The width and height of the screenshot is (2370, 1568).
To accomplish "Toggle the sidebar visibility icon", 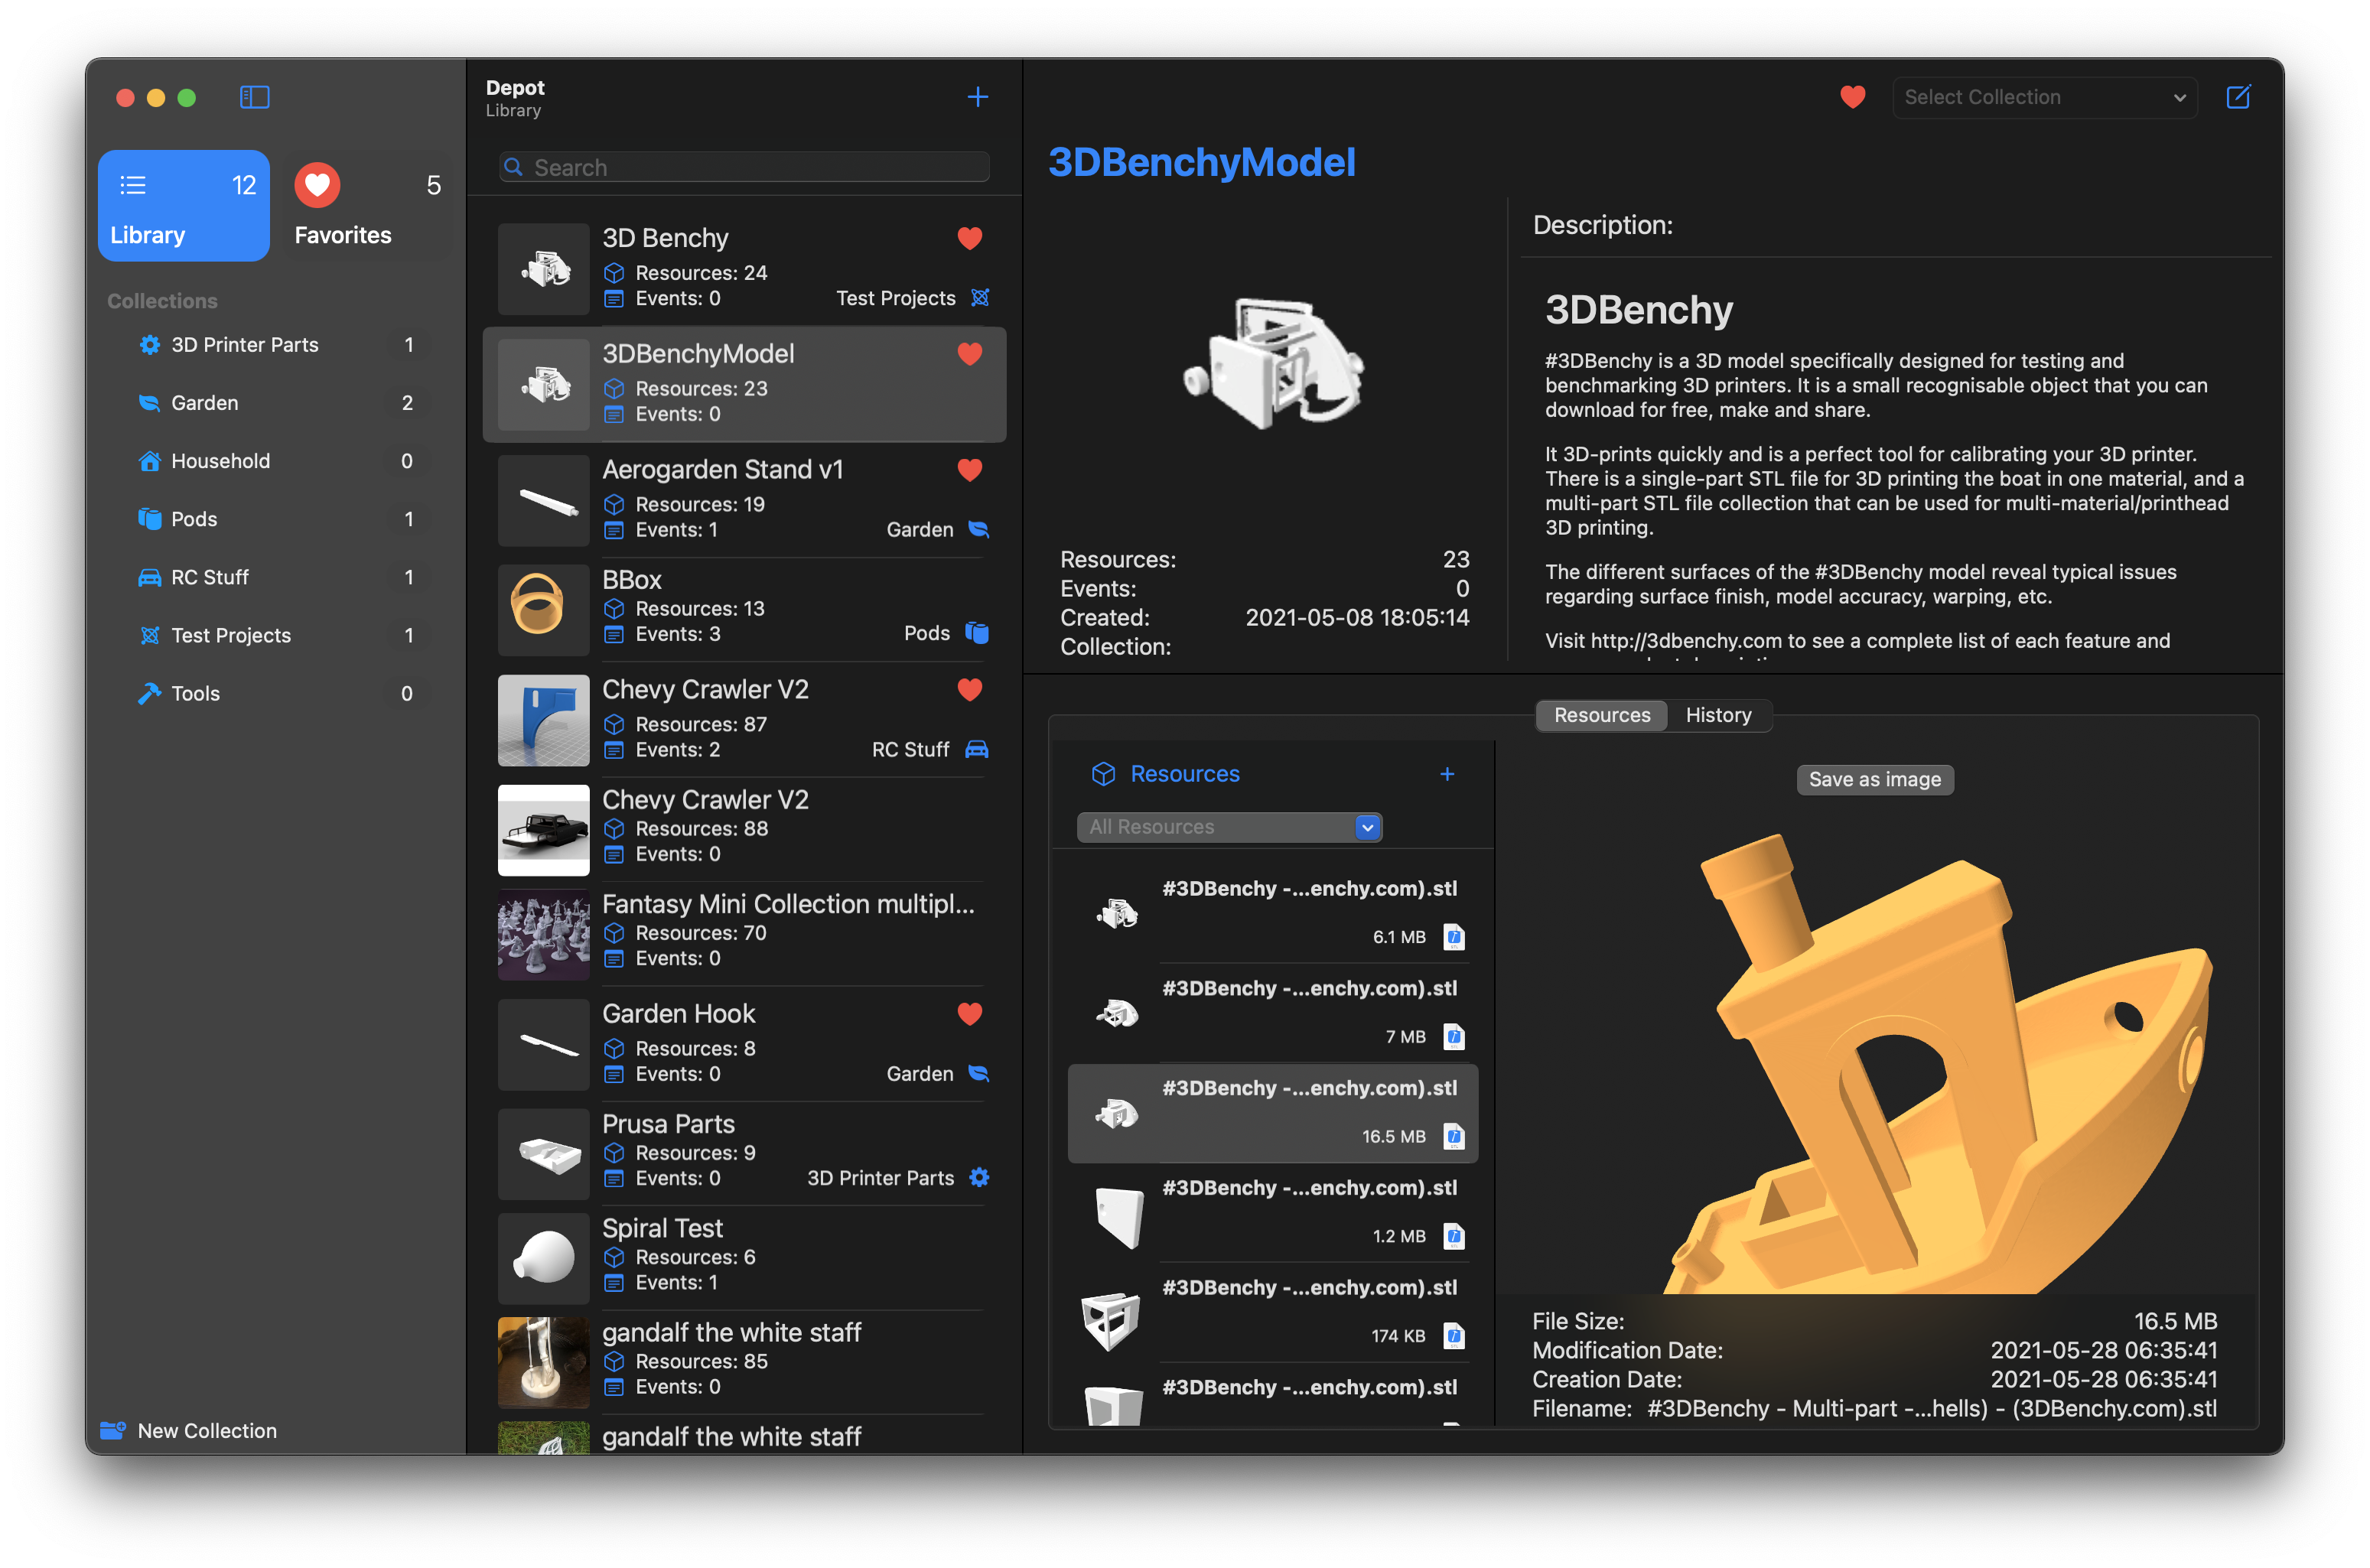I will [254, 97].
